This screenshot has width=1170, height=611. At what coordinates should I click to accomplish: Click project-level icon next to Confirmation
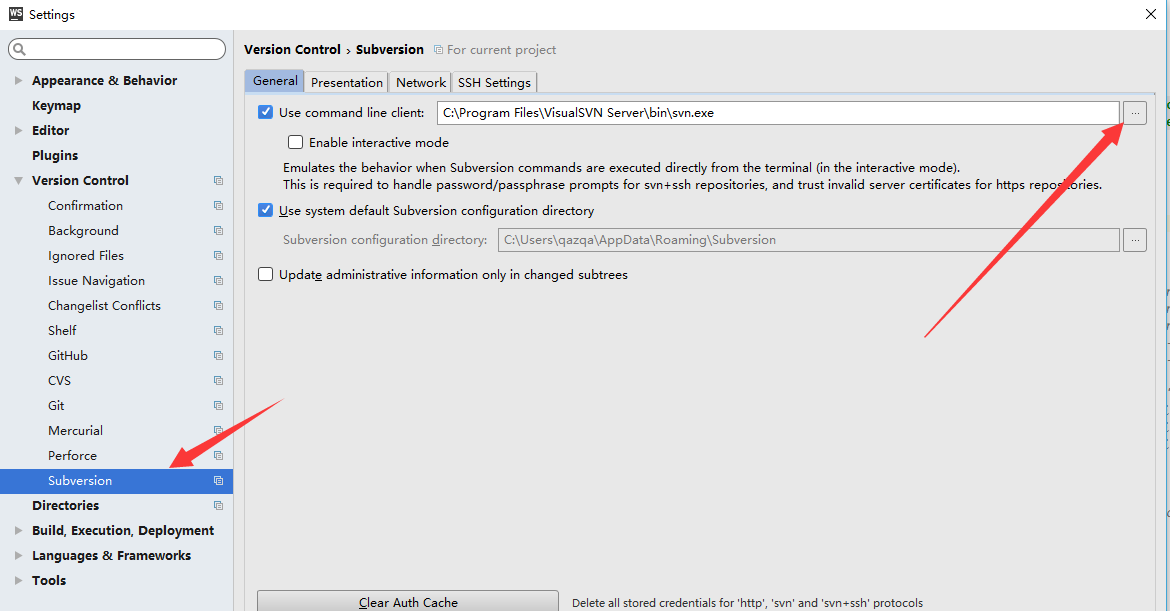(218, 205)
